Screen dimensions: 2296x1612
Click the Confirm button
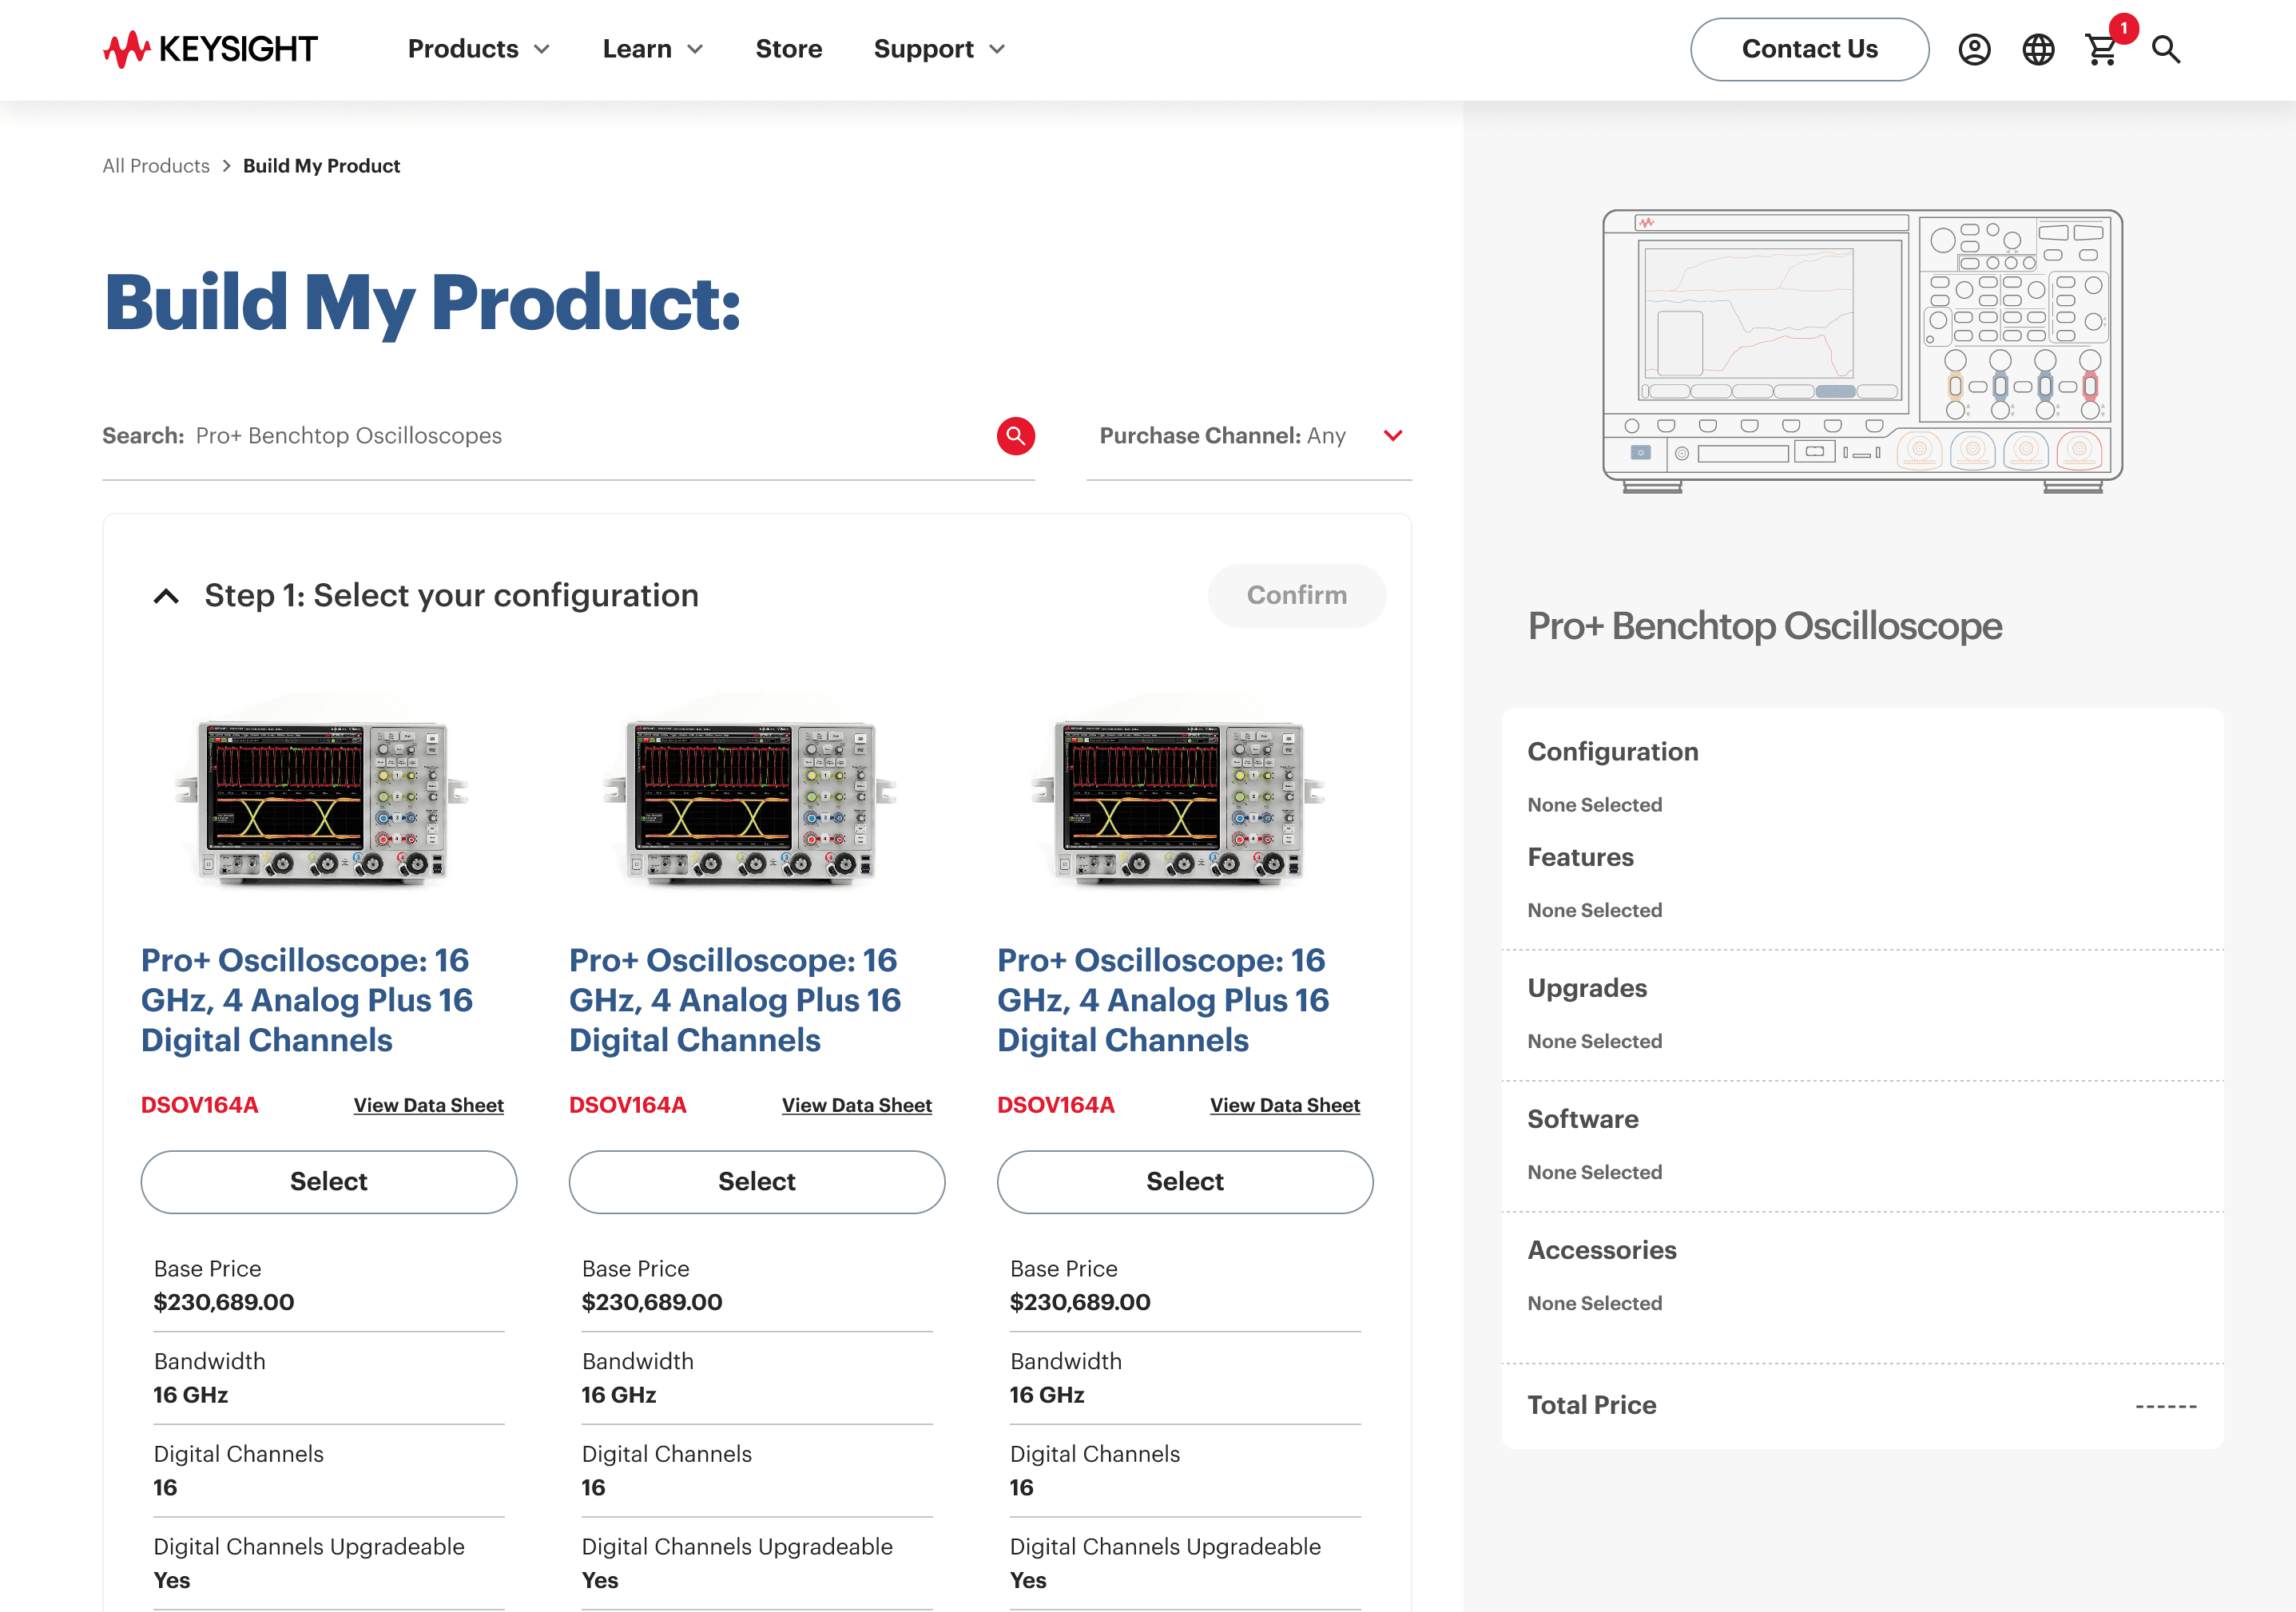(1296, 596)
